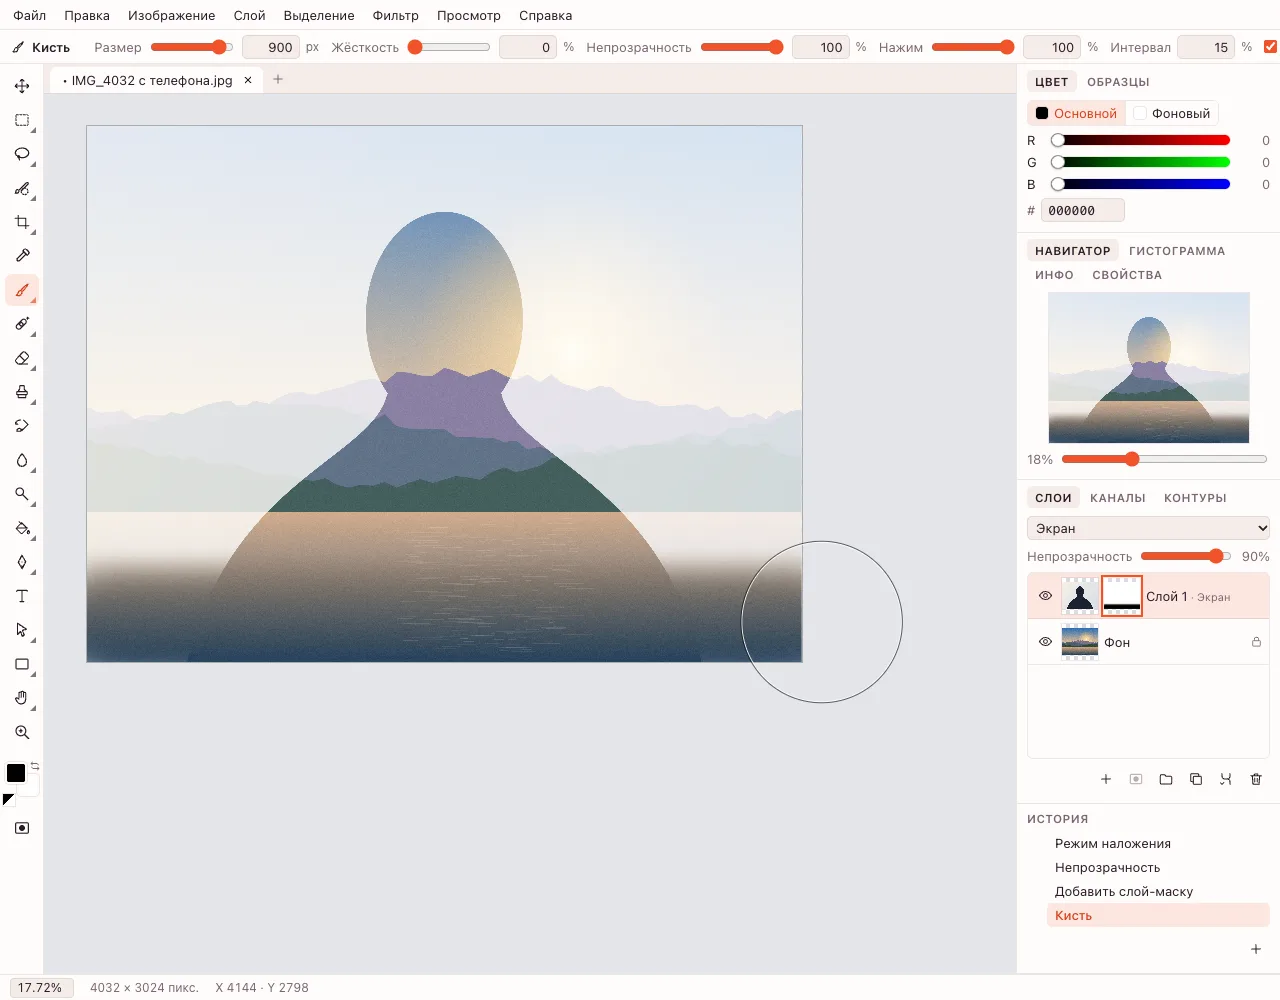Click the hex color field 000000

pyautogui.click(x=1083, y=210)
